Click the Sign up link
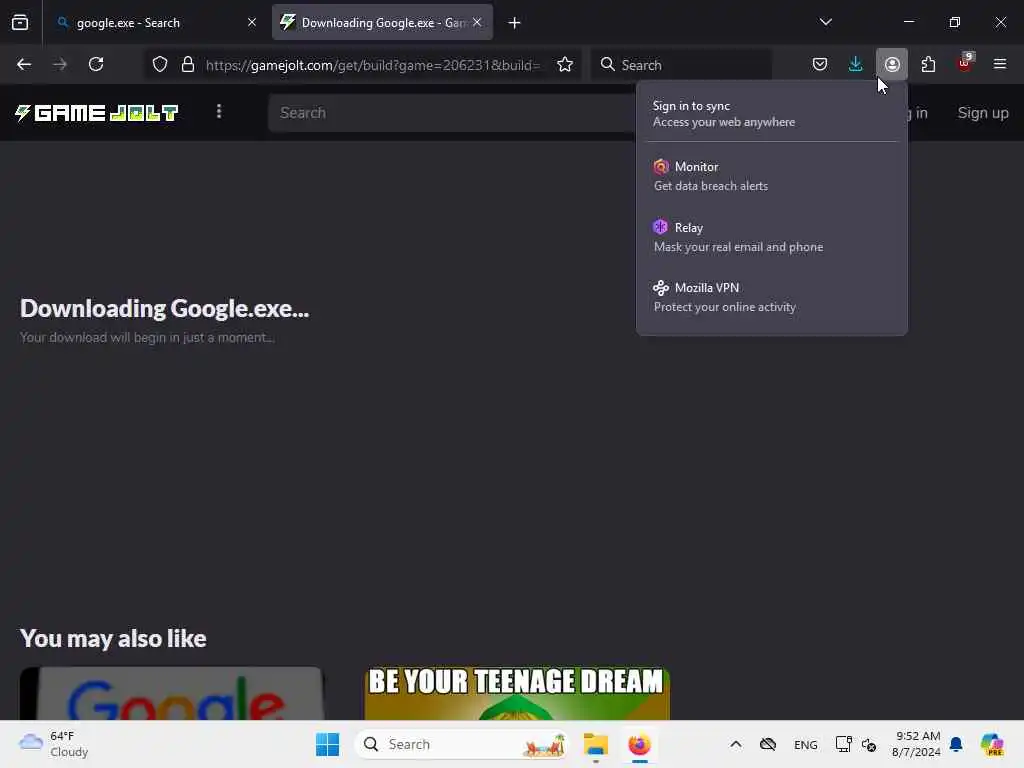 [x=983, y=112]
